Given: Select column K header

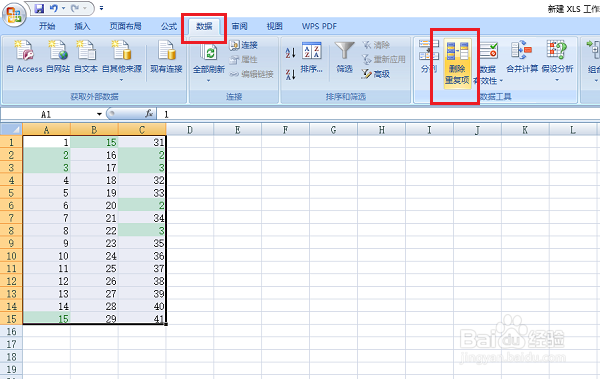Looking at the screenshot, I should tap(525, 130).
